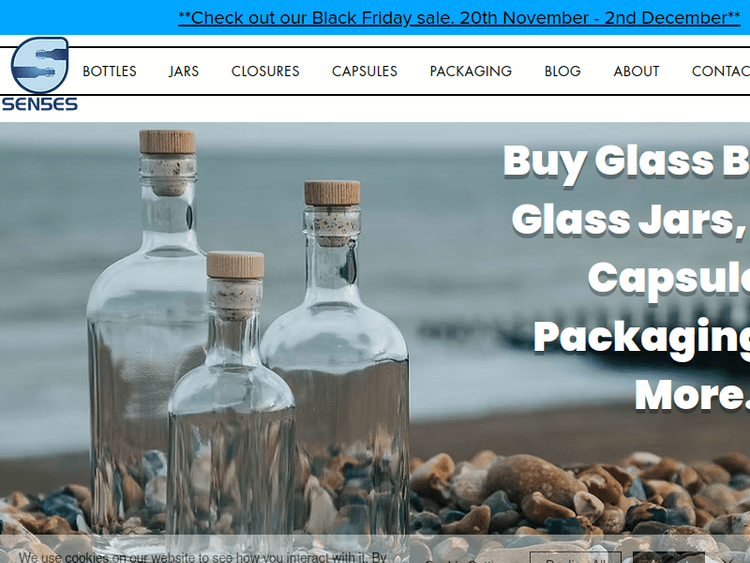Open the ABOUT page
750x563 pixels.
636,71
